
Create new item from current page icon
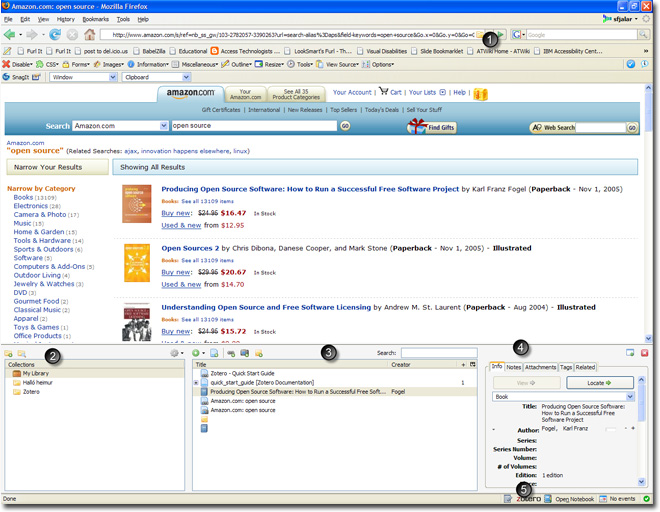point(214,353)
